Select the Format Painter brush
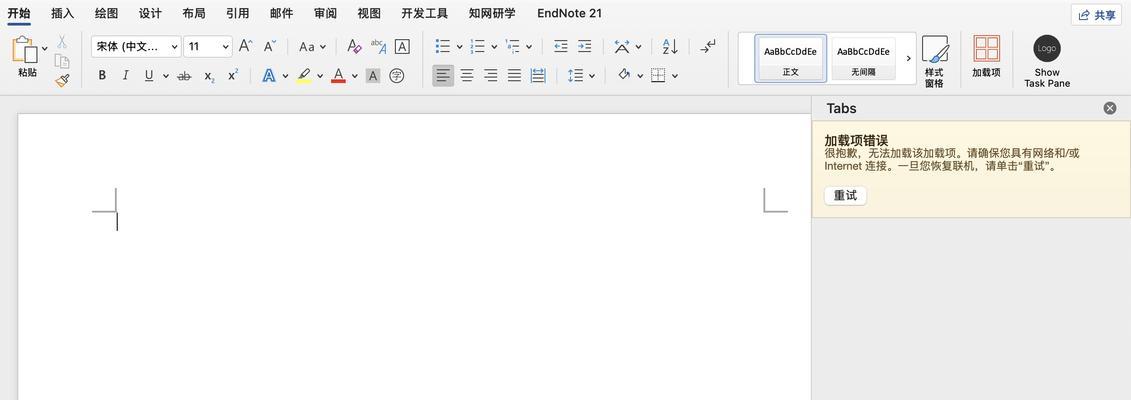1131x400 pixels. [62, 80]
